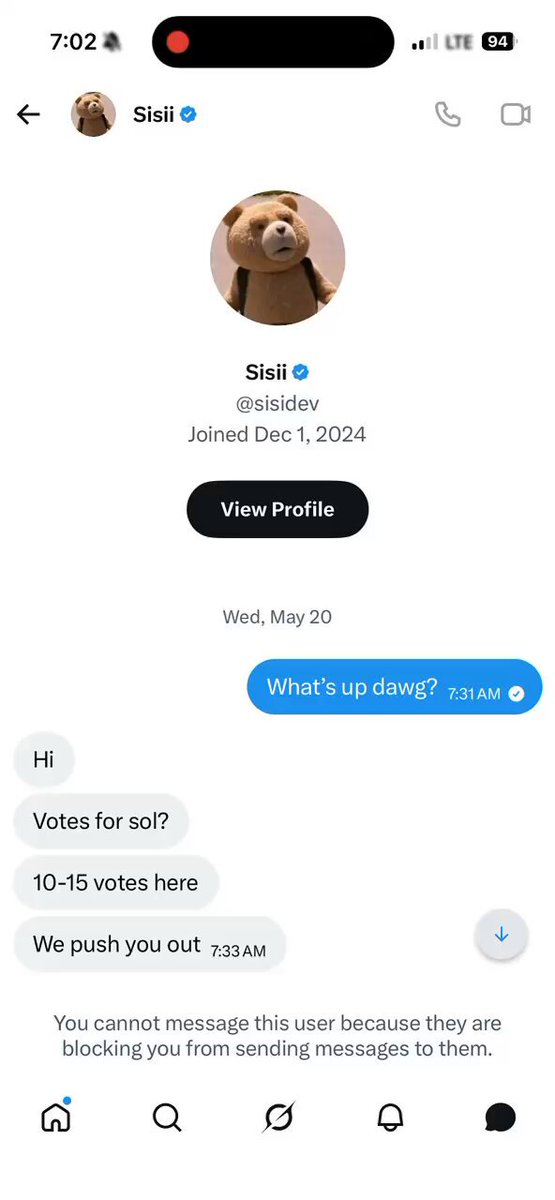Open the Grok tab icon
This screenshot has height=1200, width=555.
coord(278,1116)
